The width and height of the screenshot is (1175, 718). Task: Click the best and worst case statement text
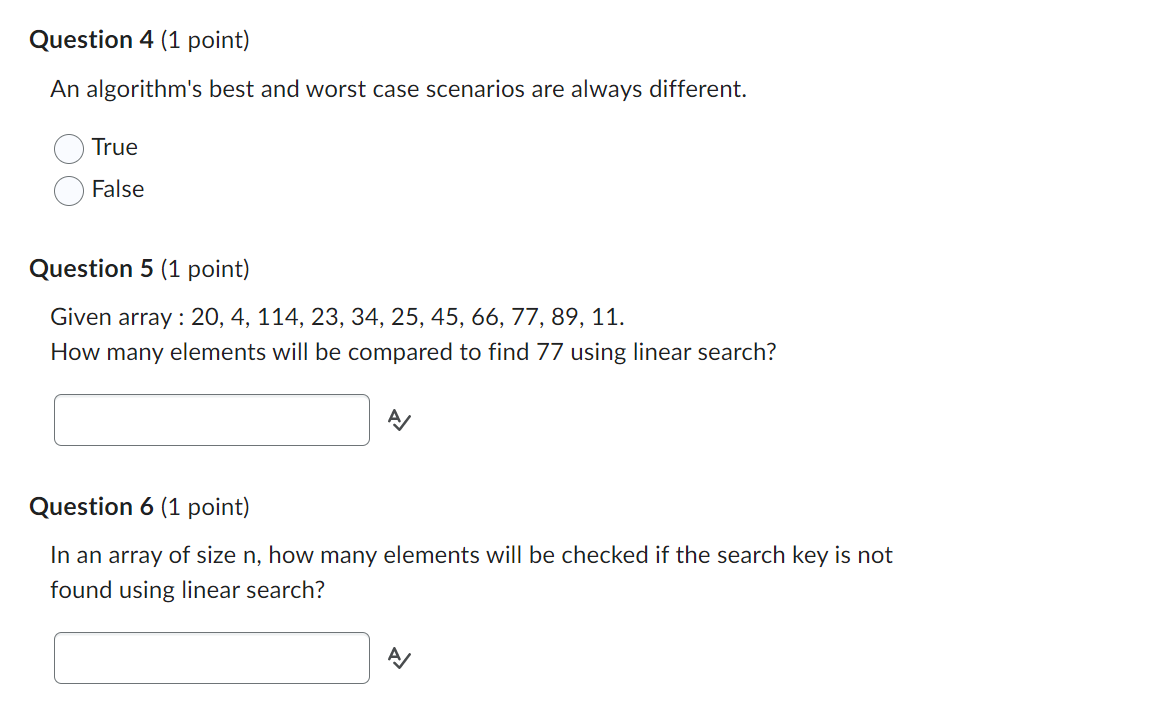coord(398,89)
